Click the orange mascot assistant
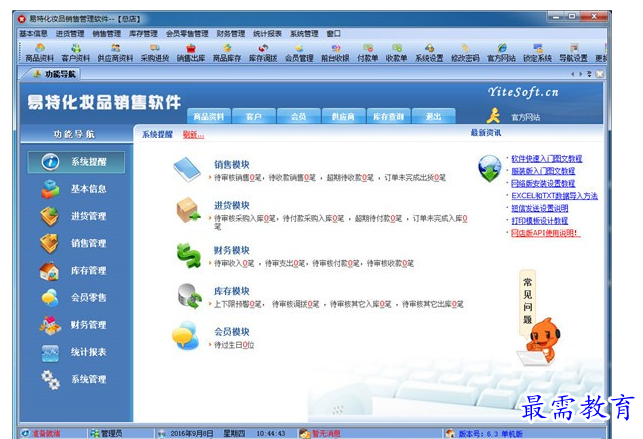The width and height of the screenshot is (643, 439). click(x=540, y=341)
